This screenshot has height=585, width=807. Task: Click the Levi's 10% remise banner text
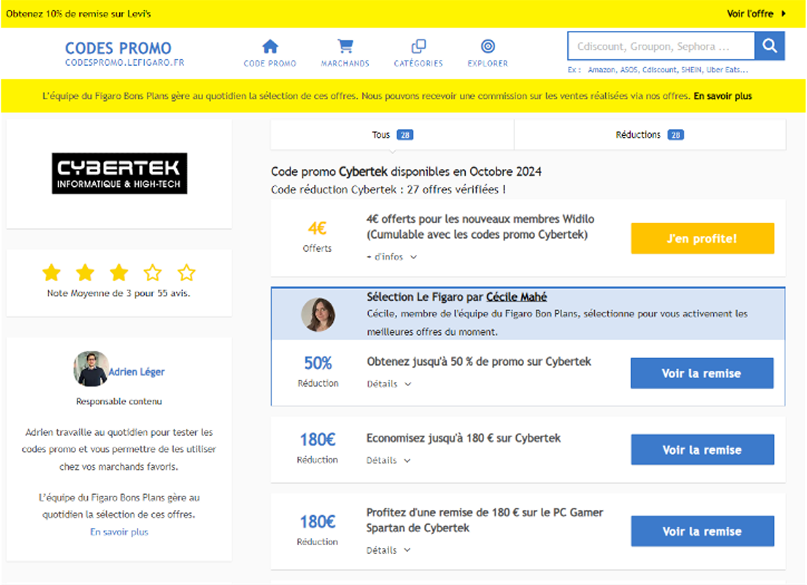pos(78,14)
